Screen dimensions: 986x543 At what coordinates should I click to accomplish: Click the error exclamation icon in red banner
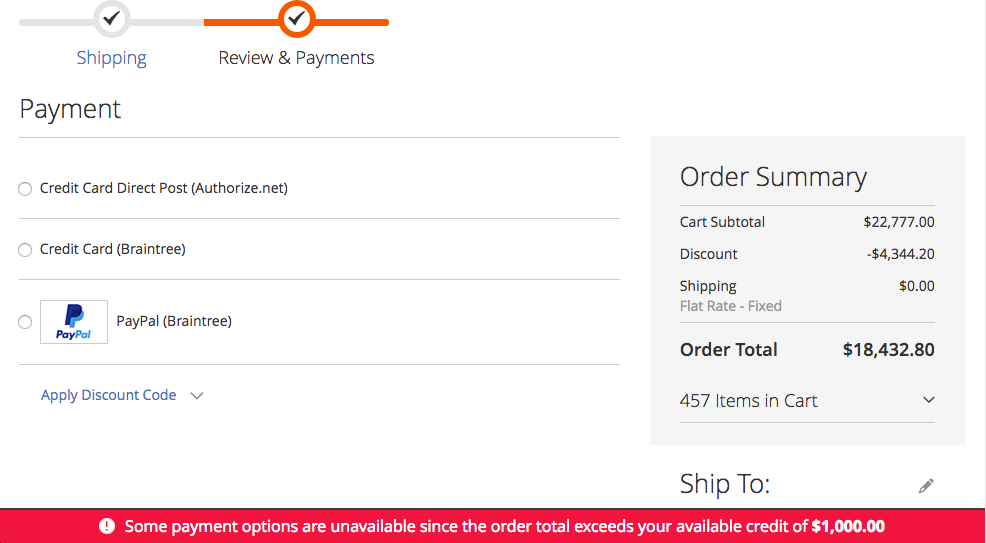(108, 526)
